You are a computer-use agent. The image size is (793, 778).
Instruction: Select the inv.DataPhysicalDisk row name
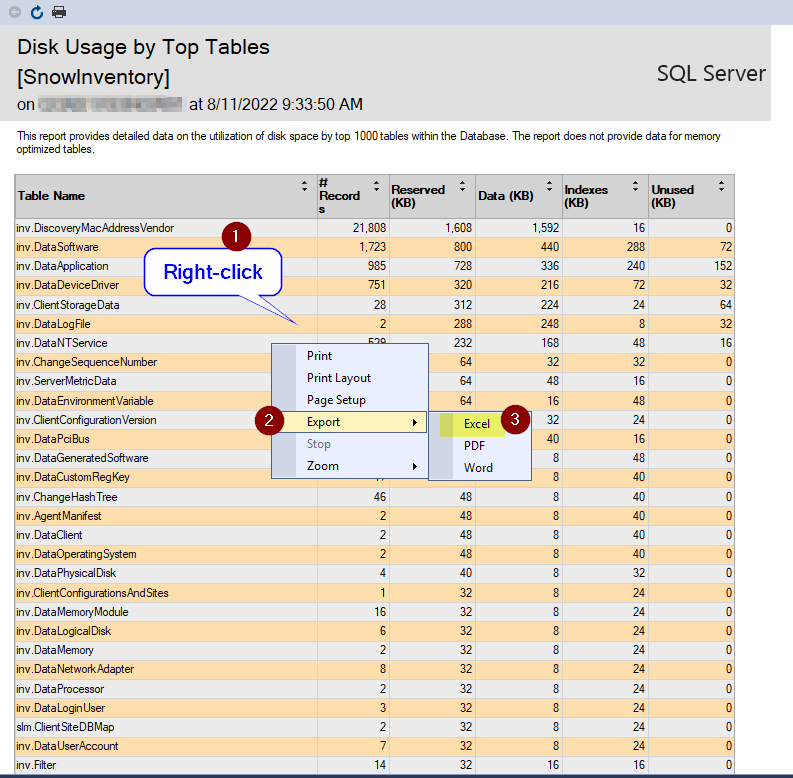(x=66, y=573)
